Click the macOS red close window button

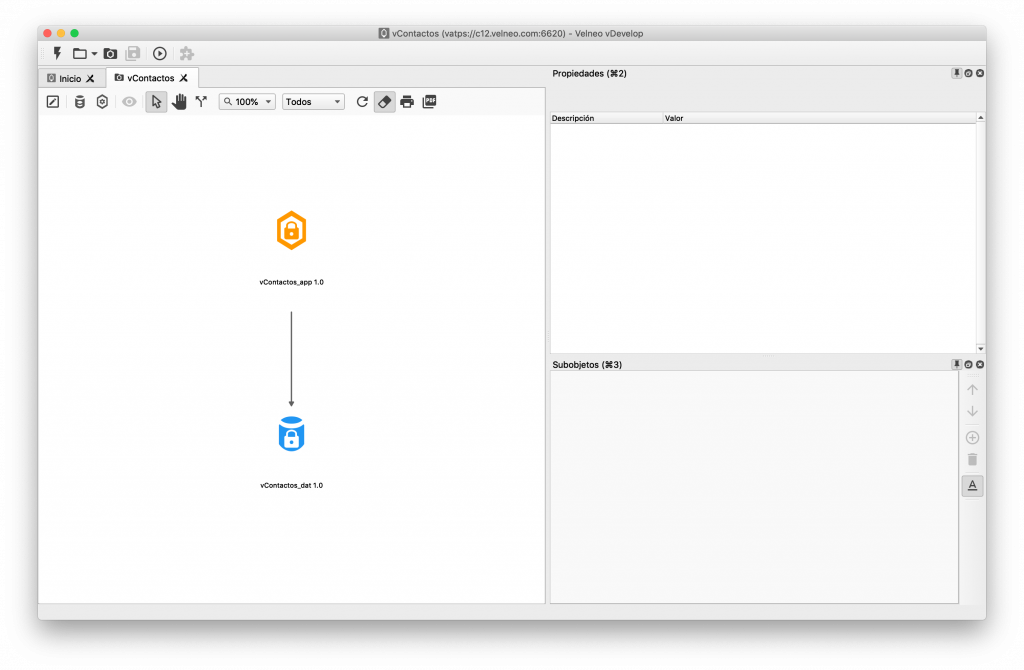coord(48,33)
